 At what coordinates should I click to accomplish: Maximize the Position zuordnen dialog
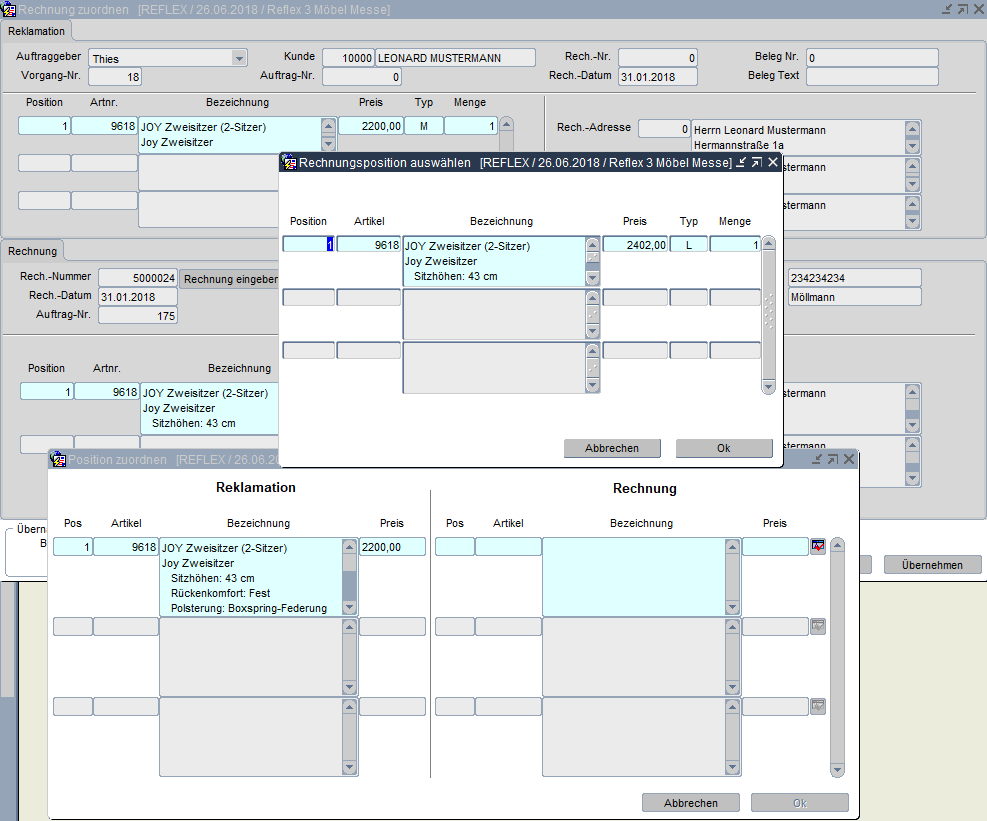[x=832, y=459]
